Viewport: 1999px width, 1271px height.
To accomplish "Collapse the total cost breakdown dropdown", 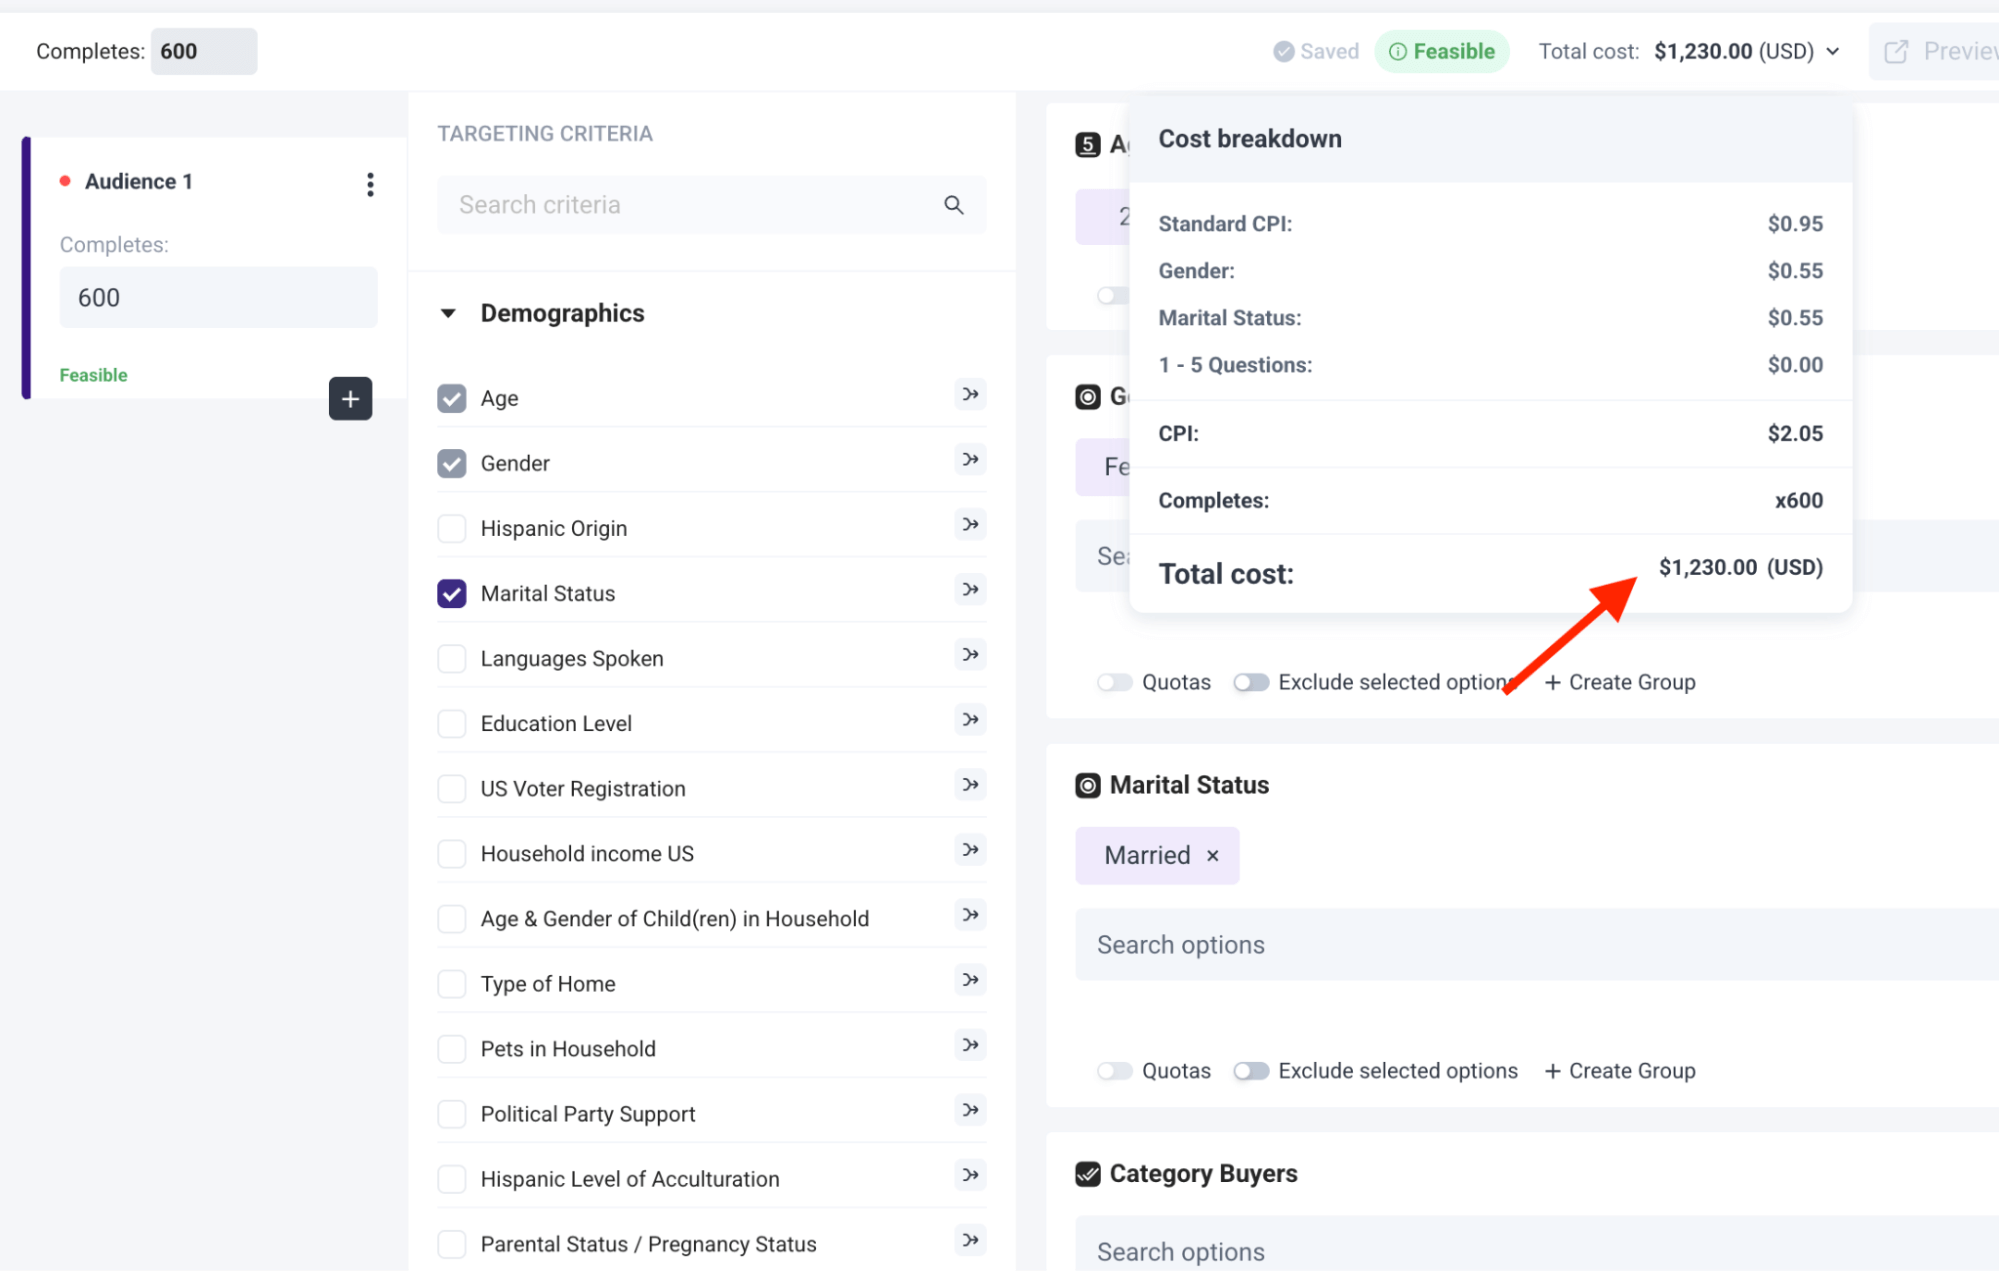I will (x=1832, y=51).
